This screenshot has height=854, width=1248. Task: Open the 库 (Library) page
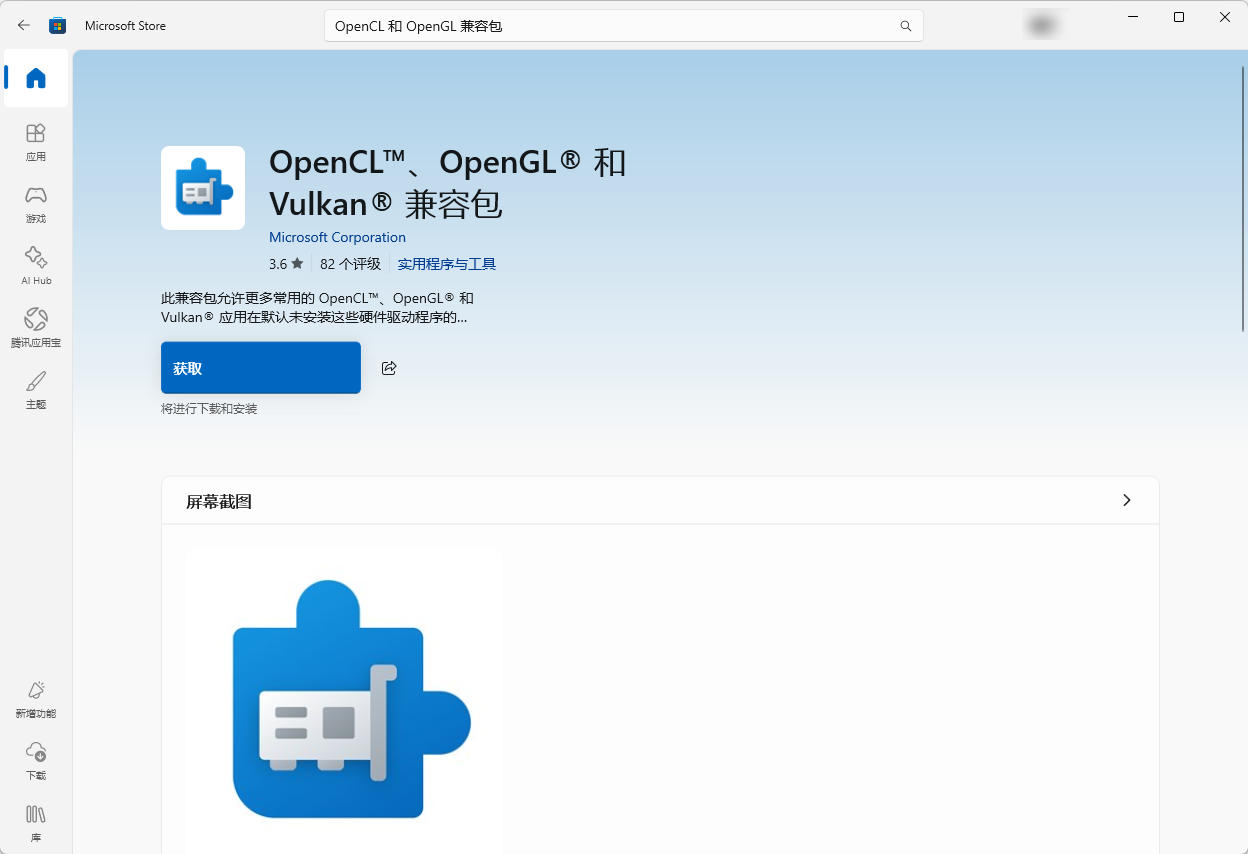36,822
